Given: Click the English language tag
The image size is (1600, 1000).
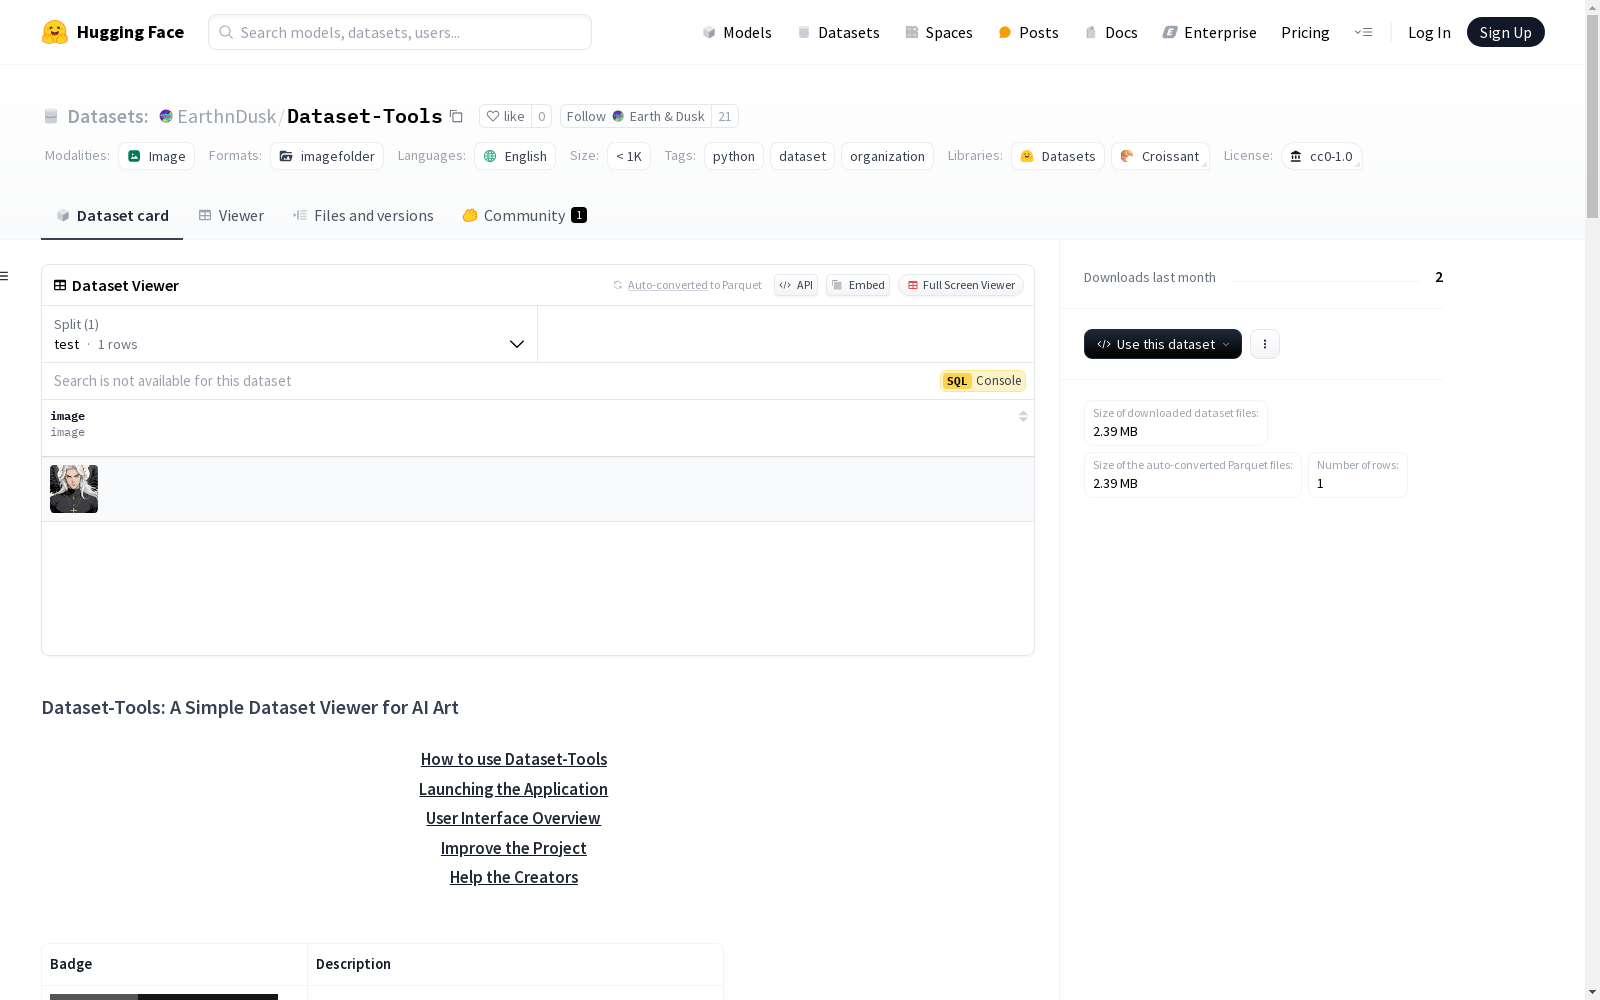Looking at the screenshot, I should point(515,156).
